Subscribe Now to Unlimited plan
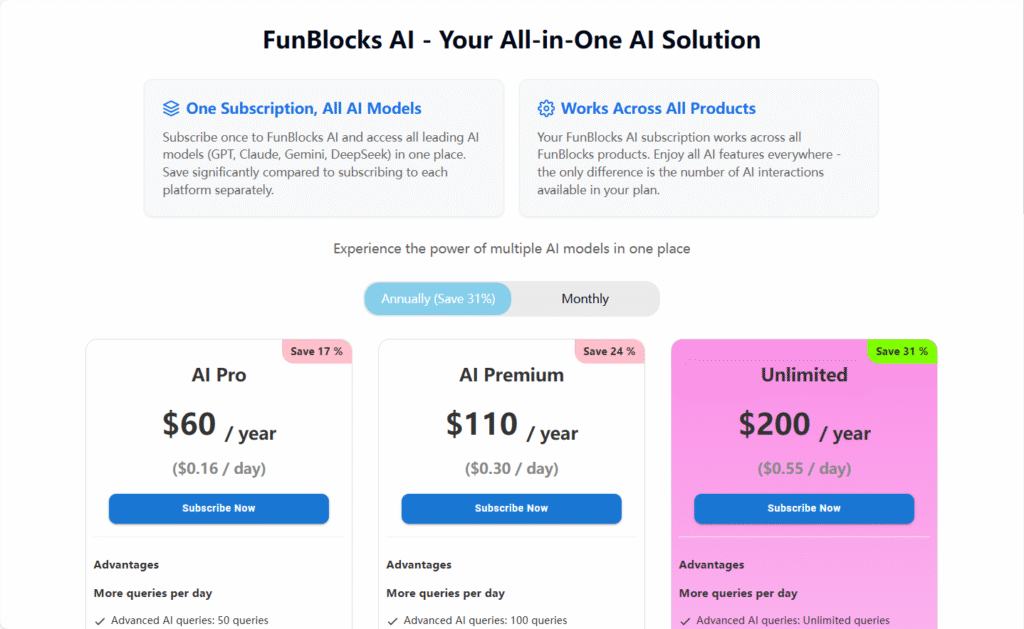The image size is (1024, 629). (x=804, y=508)
